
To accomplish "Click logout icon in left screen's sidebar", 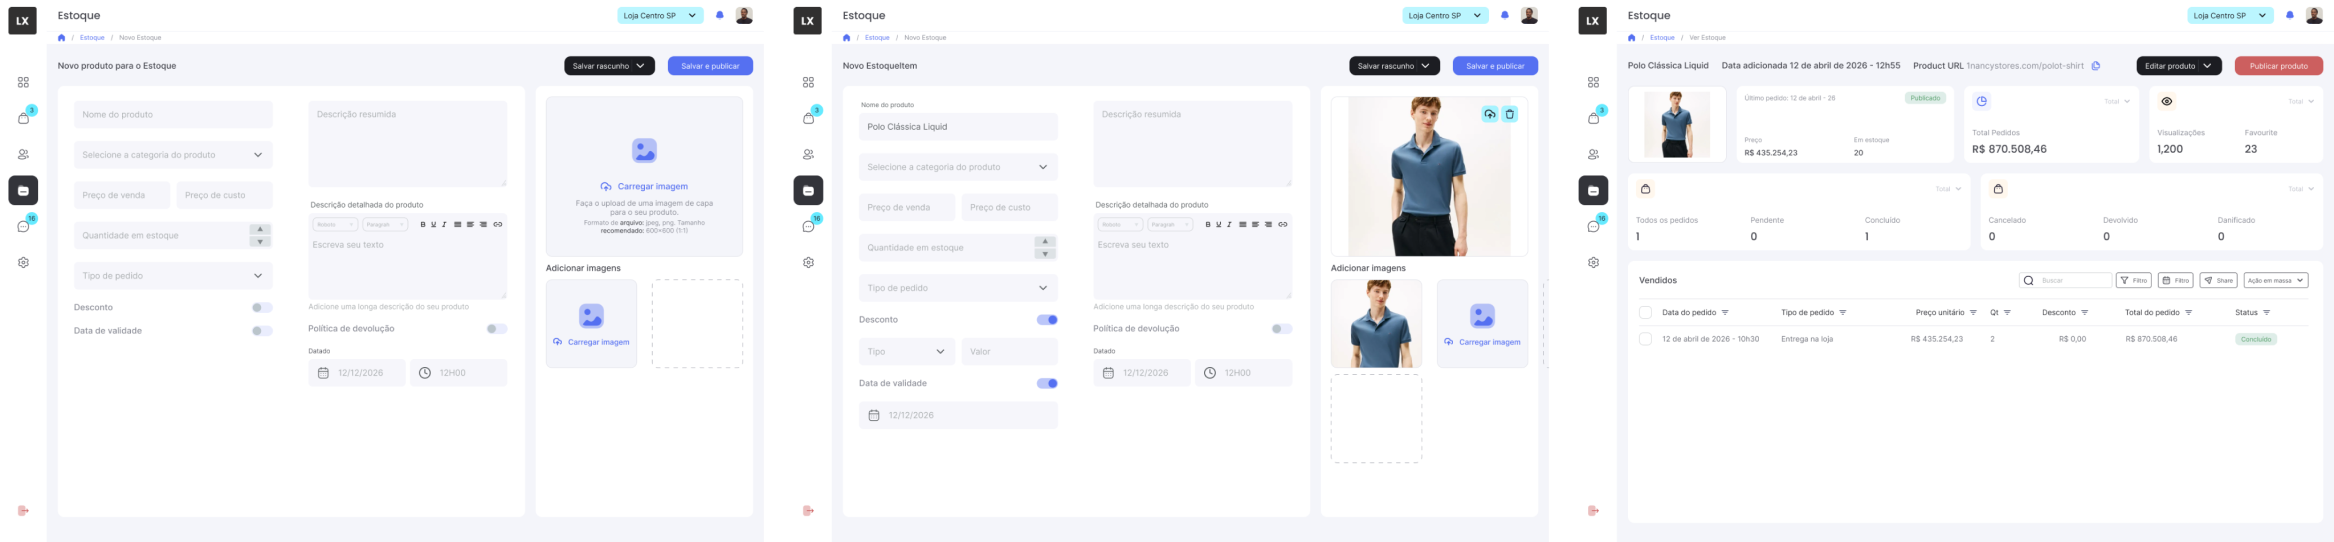I will point(23,511).
